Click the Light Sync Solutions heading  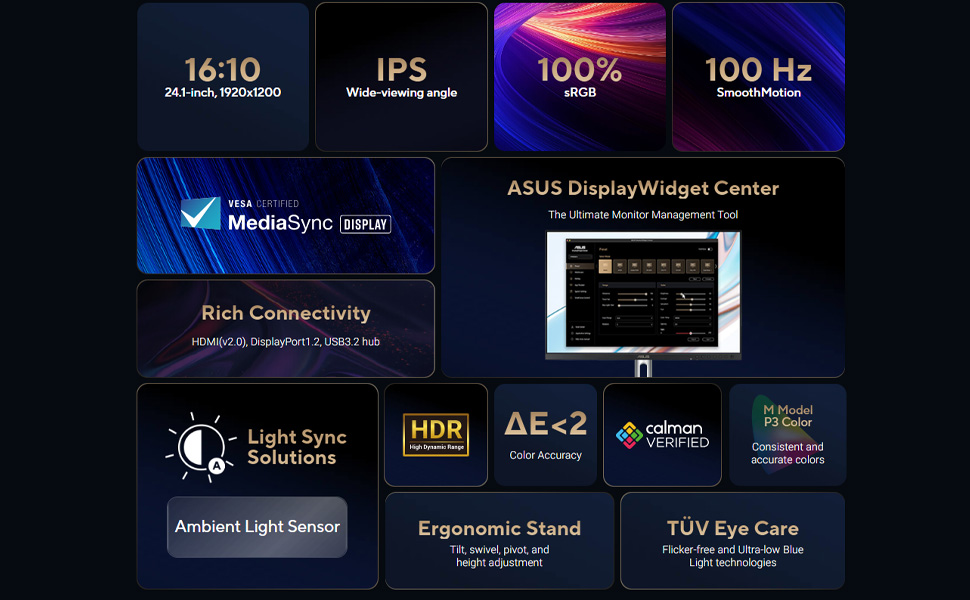point(297,447)
